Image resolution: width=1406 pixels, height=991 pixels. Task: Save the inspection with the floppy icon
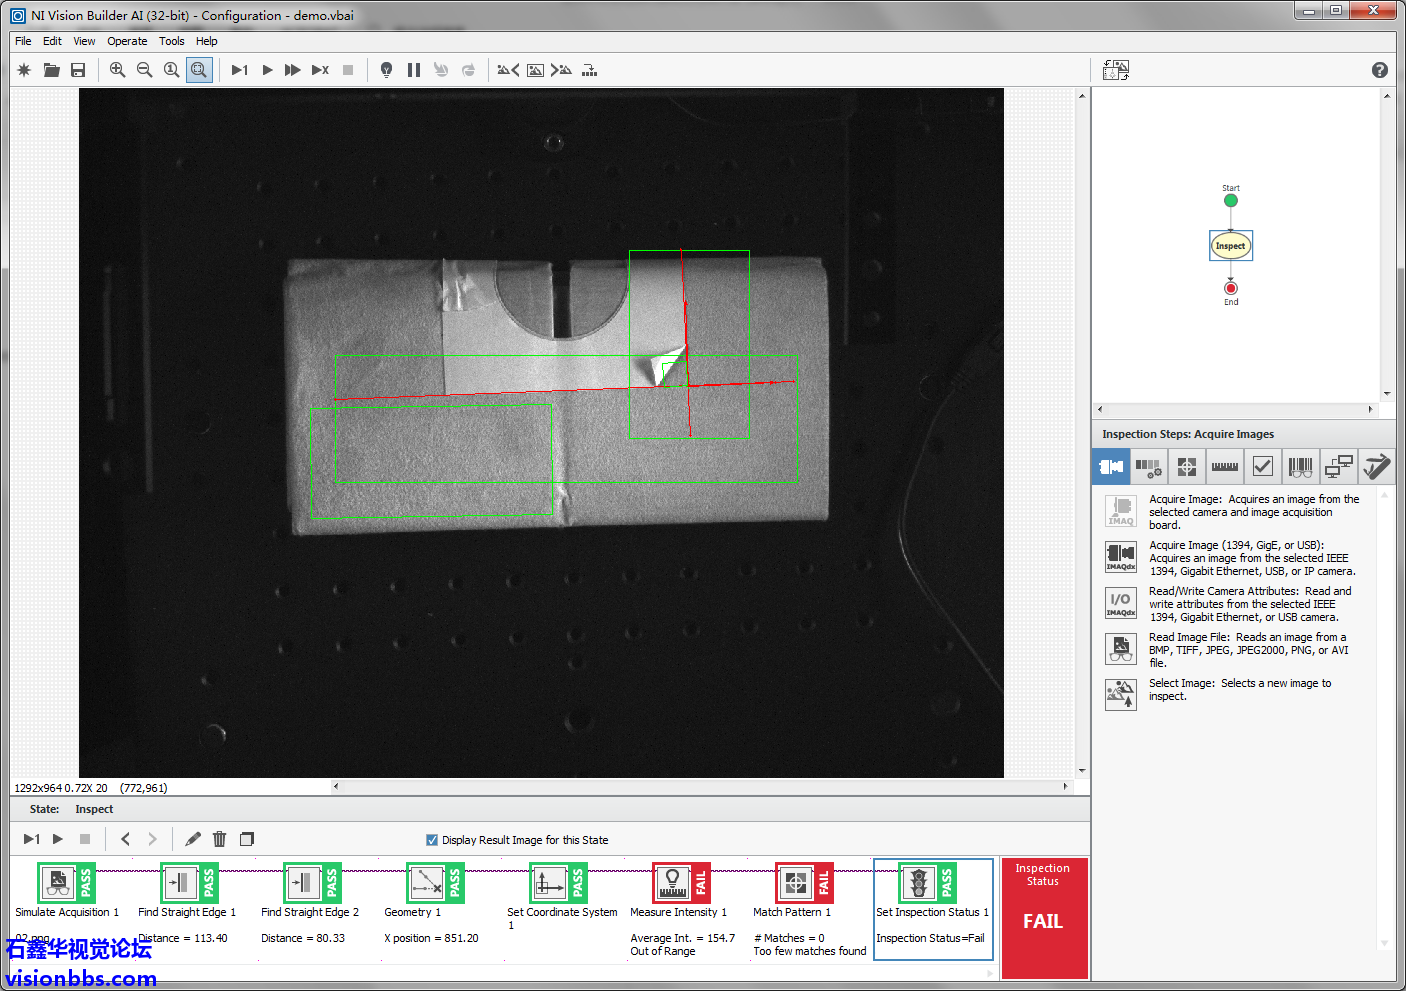pos(78,70)
